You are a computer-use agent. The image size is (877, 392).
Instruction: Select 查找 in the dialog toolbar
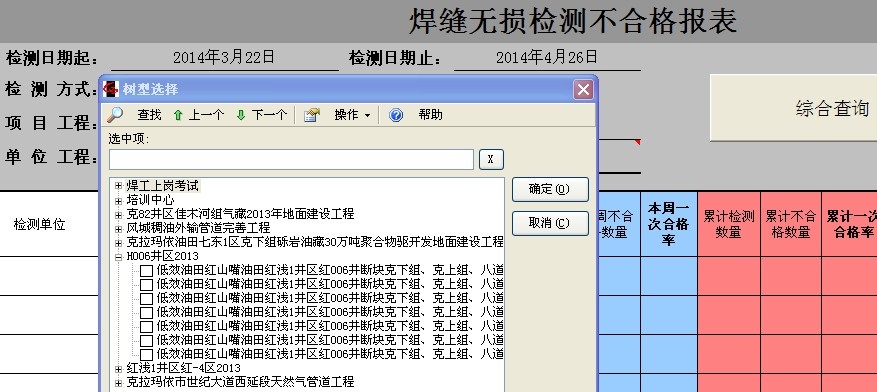(149, 115)
